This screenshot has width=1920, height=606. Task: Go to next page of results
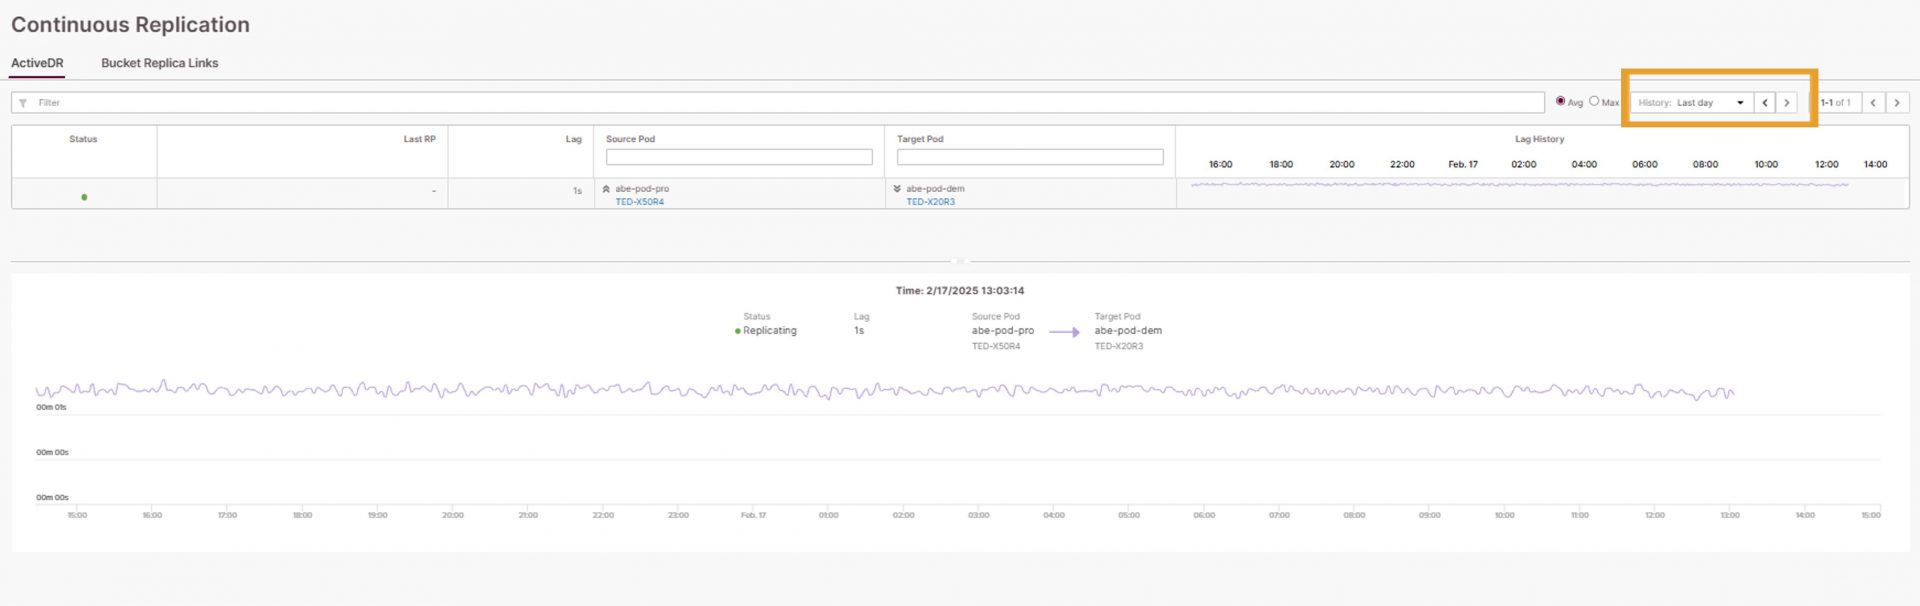click(1897, 103)
